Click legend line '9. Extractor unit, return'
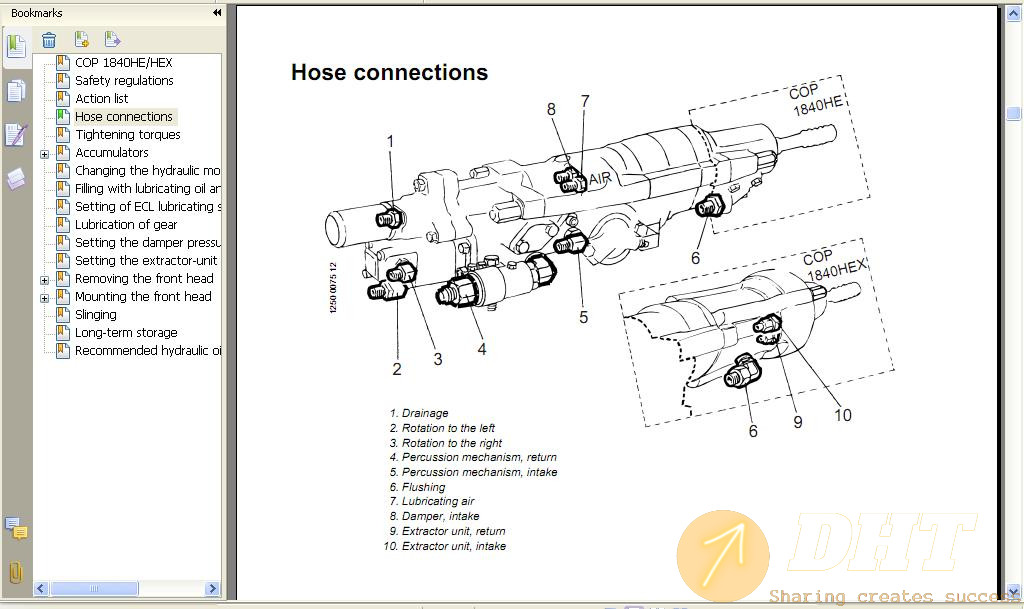1024x609 pixels. [x=447, y=531]
